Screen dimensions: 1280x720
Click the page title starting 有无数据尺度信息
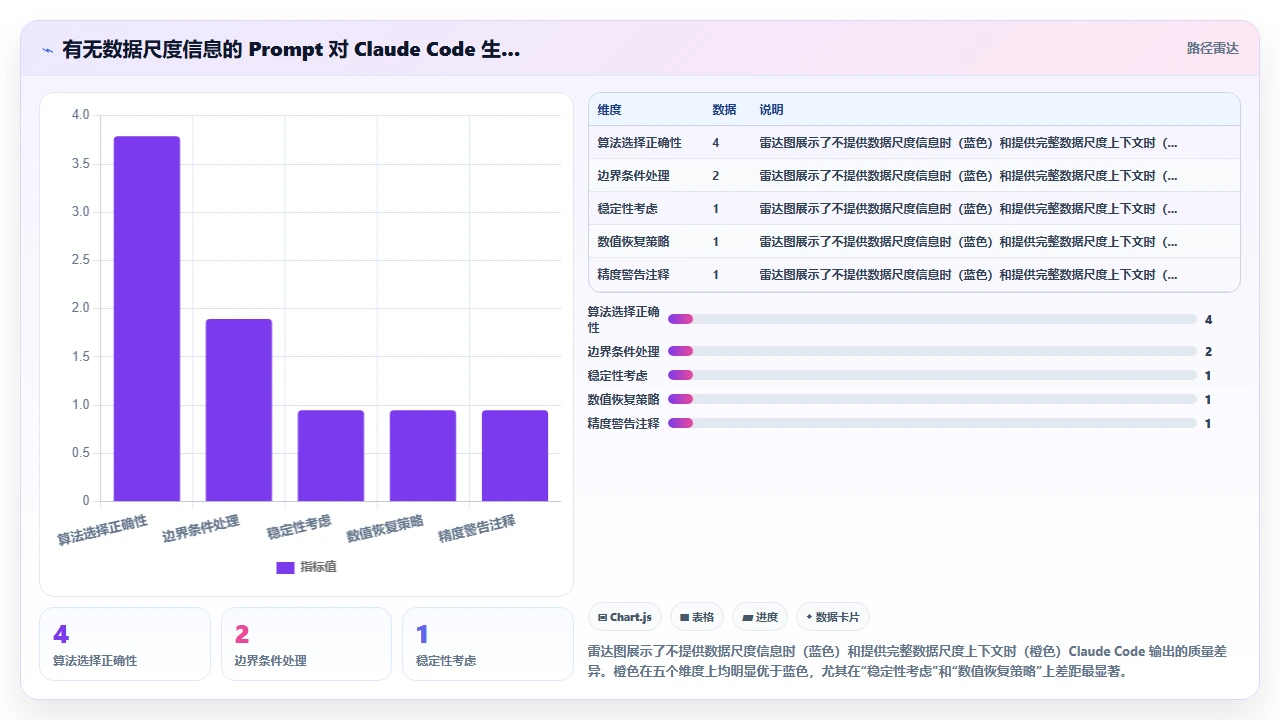pyautogui.click(x=291, y=49)
